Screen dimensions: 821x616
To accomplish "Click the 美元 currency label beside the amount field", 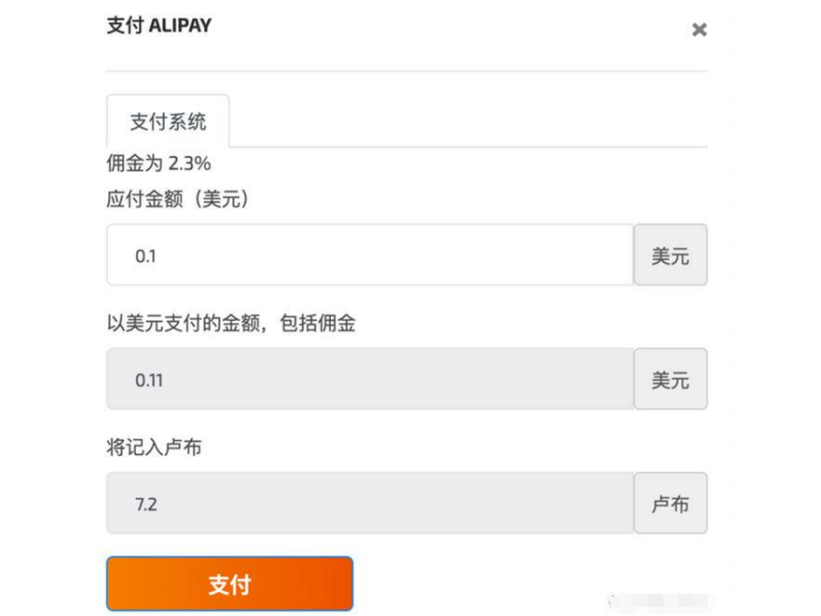I will (x=670, y=254).
